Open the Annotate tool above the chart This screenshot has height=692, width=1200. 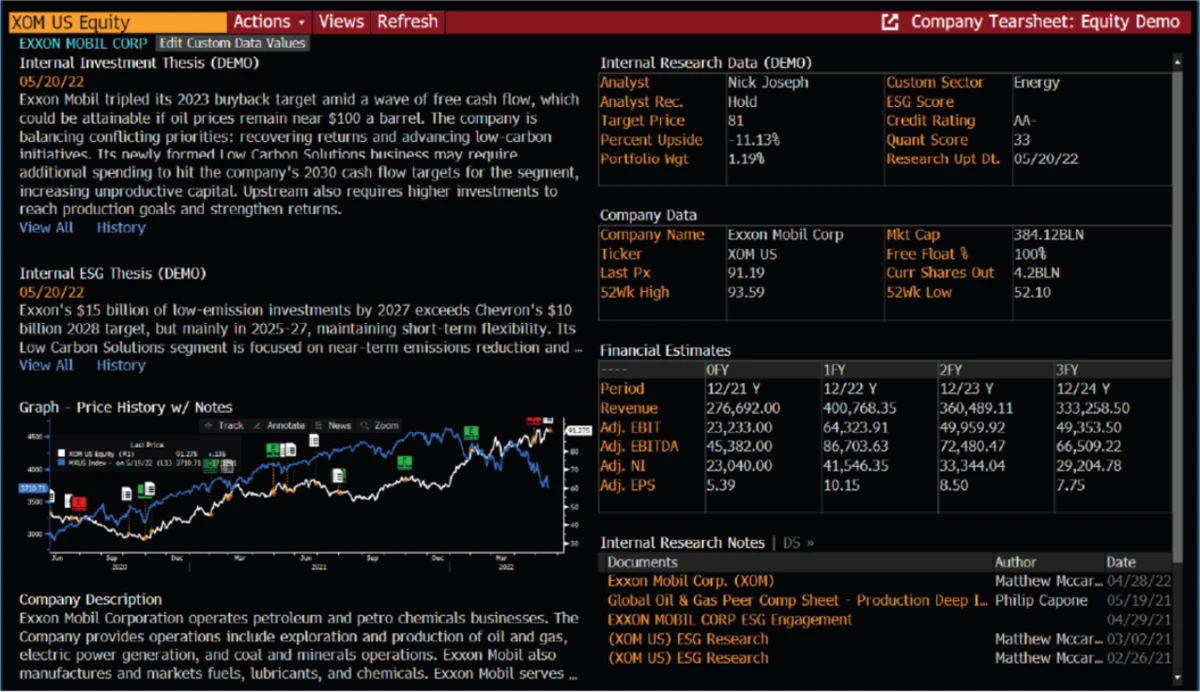coord(287,426)
